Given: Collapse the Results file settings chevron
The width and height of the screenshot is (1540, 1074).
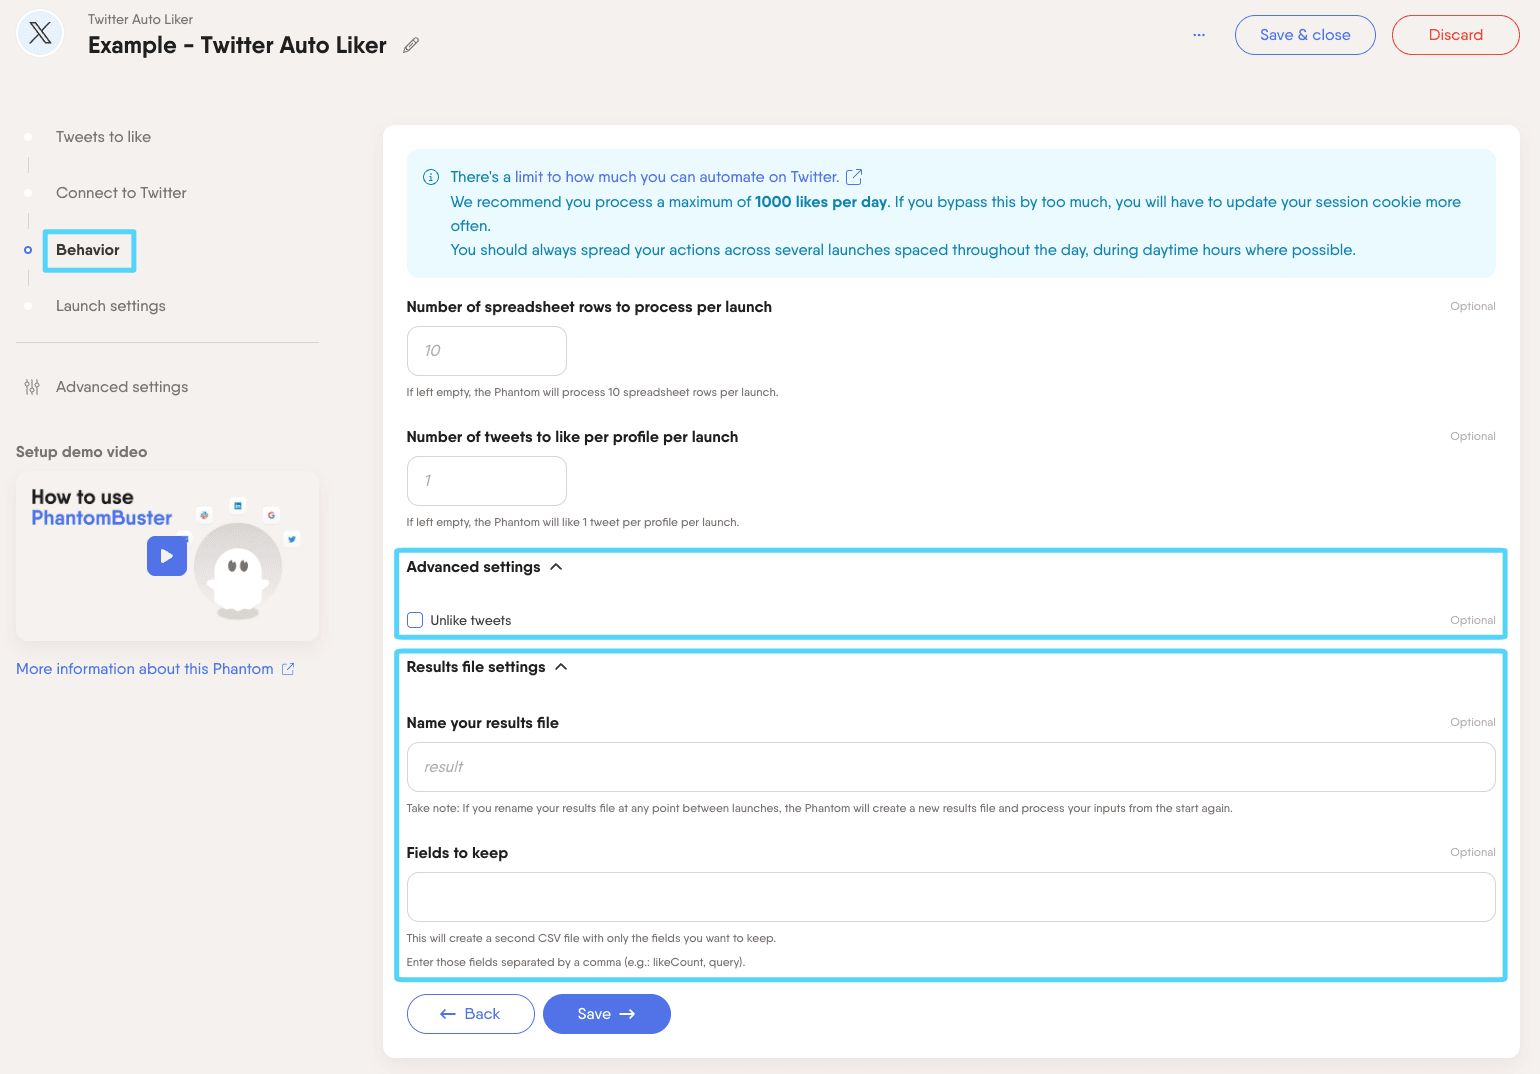Looking at the screenshot, I should point(561,667).
